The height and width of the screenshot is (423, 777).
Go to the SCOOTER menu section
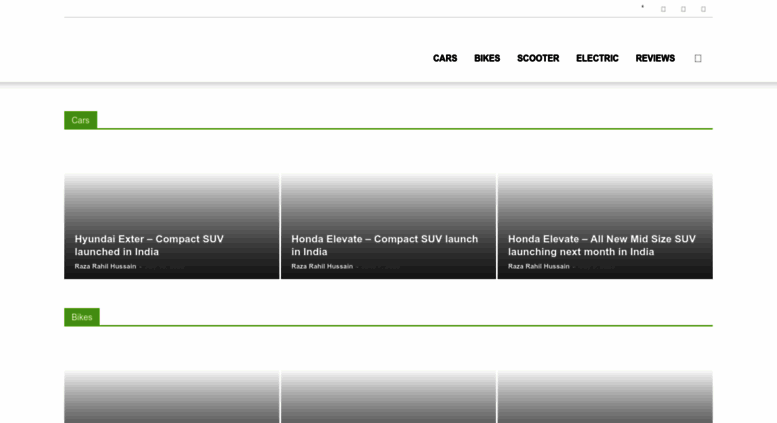[538, 58]
